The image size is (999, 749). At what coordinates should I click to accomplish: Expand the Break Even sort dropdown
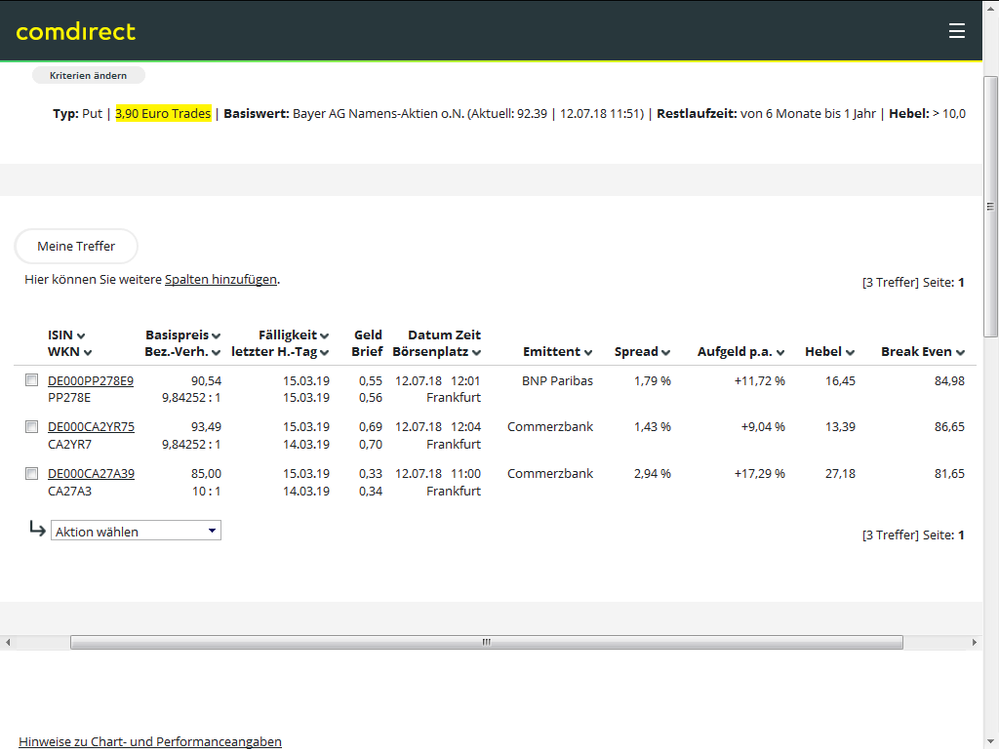tap(960, 352)
